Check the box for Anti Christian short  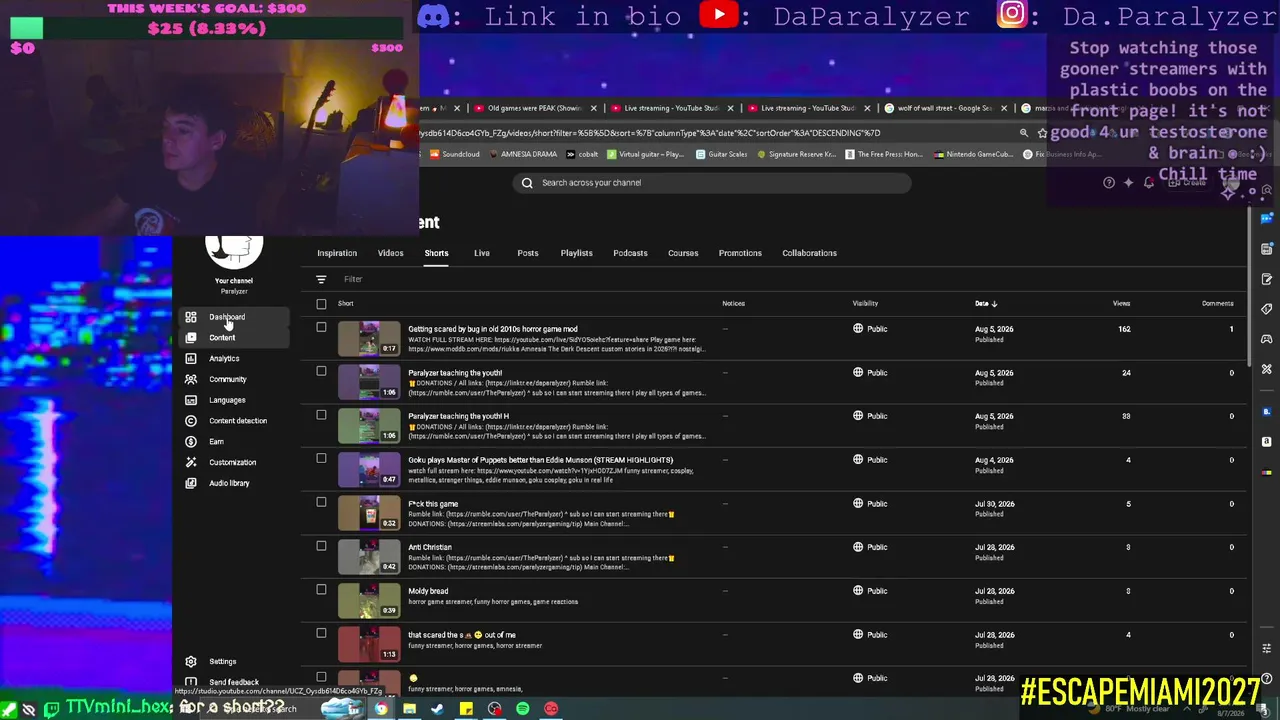[x=321, y=546]
